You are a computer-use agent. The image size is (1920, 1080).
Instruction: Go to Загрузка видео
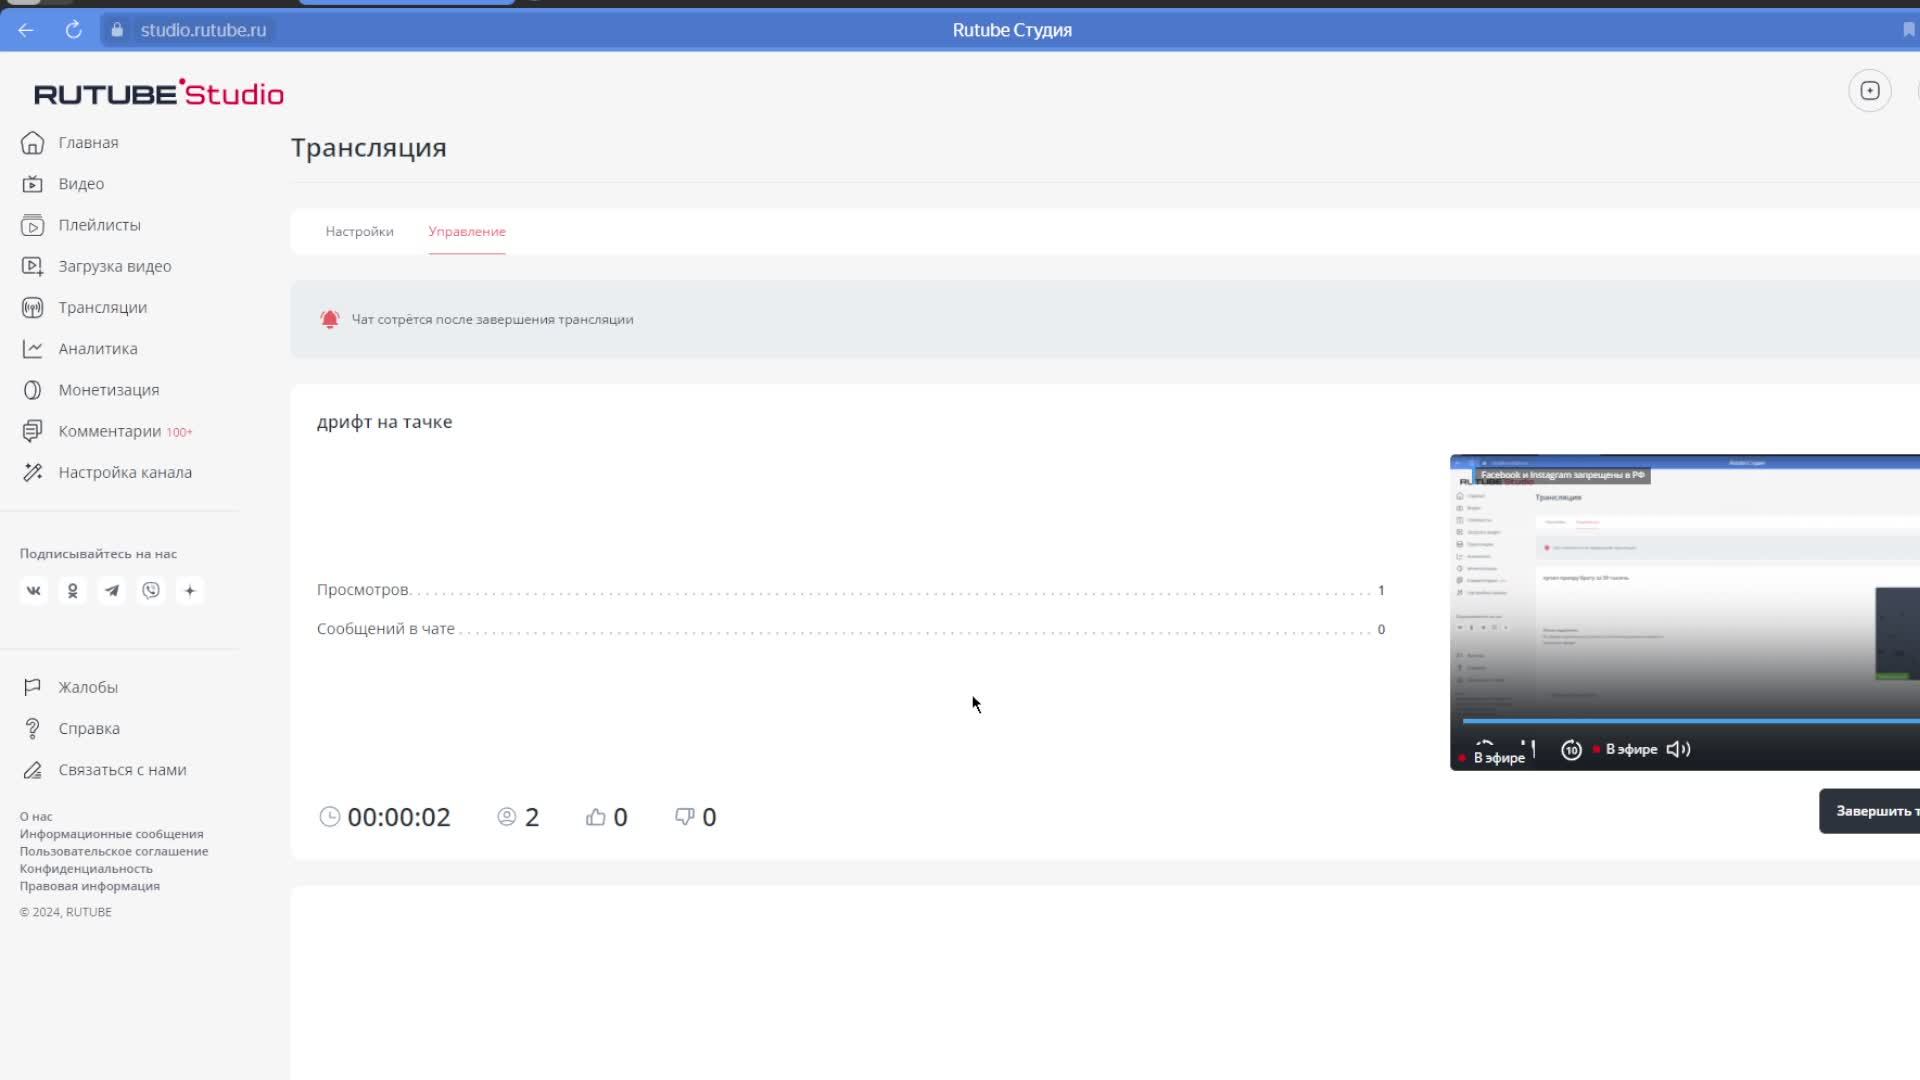click(x=114, y=266)
